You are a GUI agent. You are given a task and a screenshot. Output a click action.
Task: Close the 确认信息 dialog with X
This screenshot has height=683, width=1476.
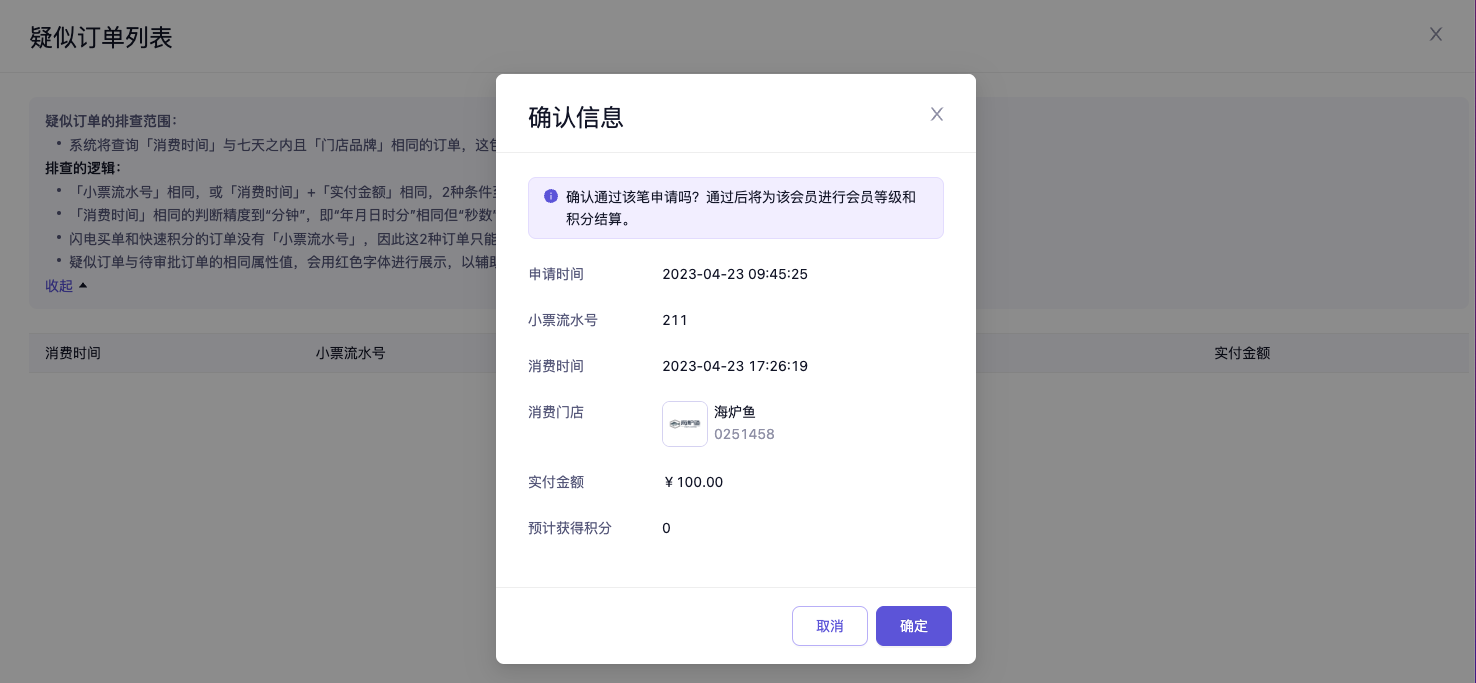click(937, 114)
